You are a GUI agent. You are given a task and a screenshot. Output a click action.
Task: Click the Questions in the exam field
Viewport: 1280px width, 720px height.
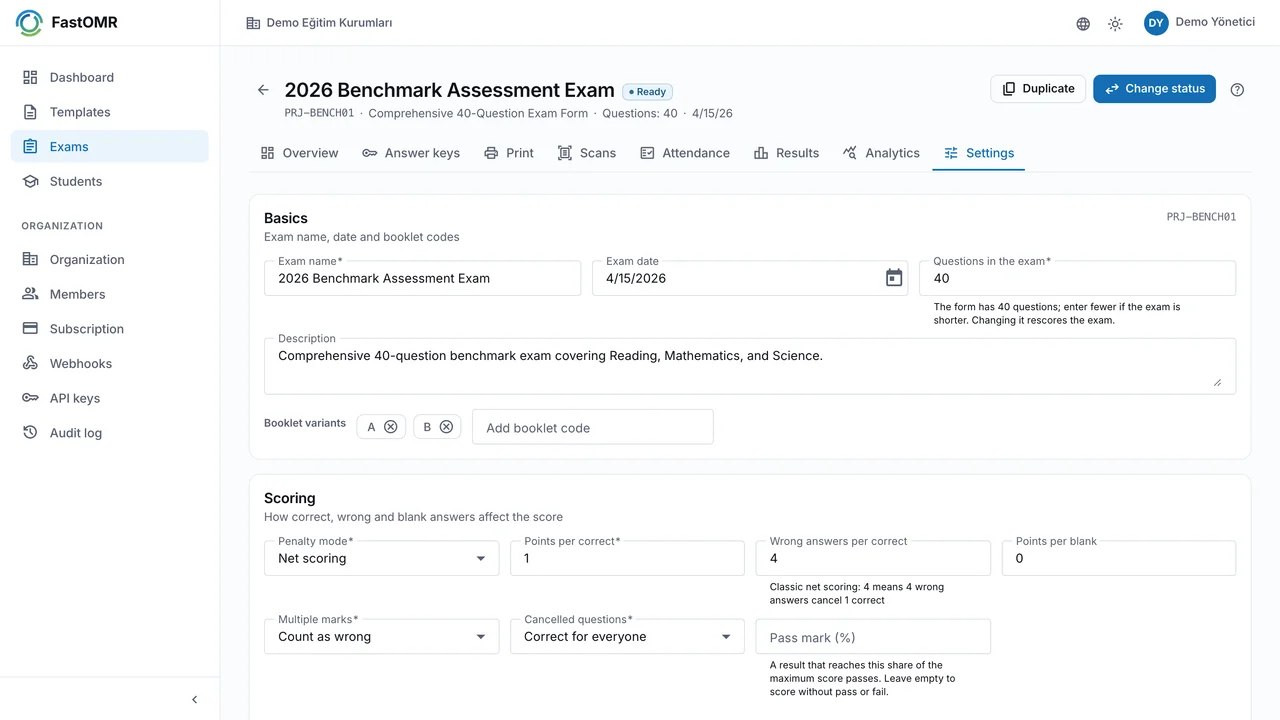click(x=1077, y=278)
